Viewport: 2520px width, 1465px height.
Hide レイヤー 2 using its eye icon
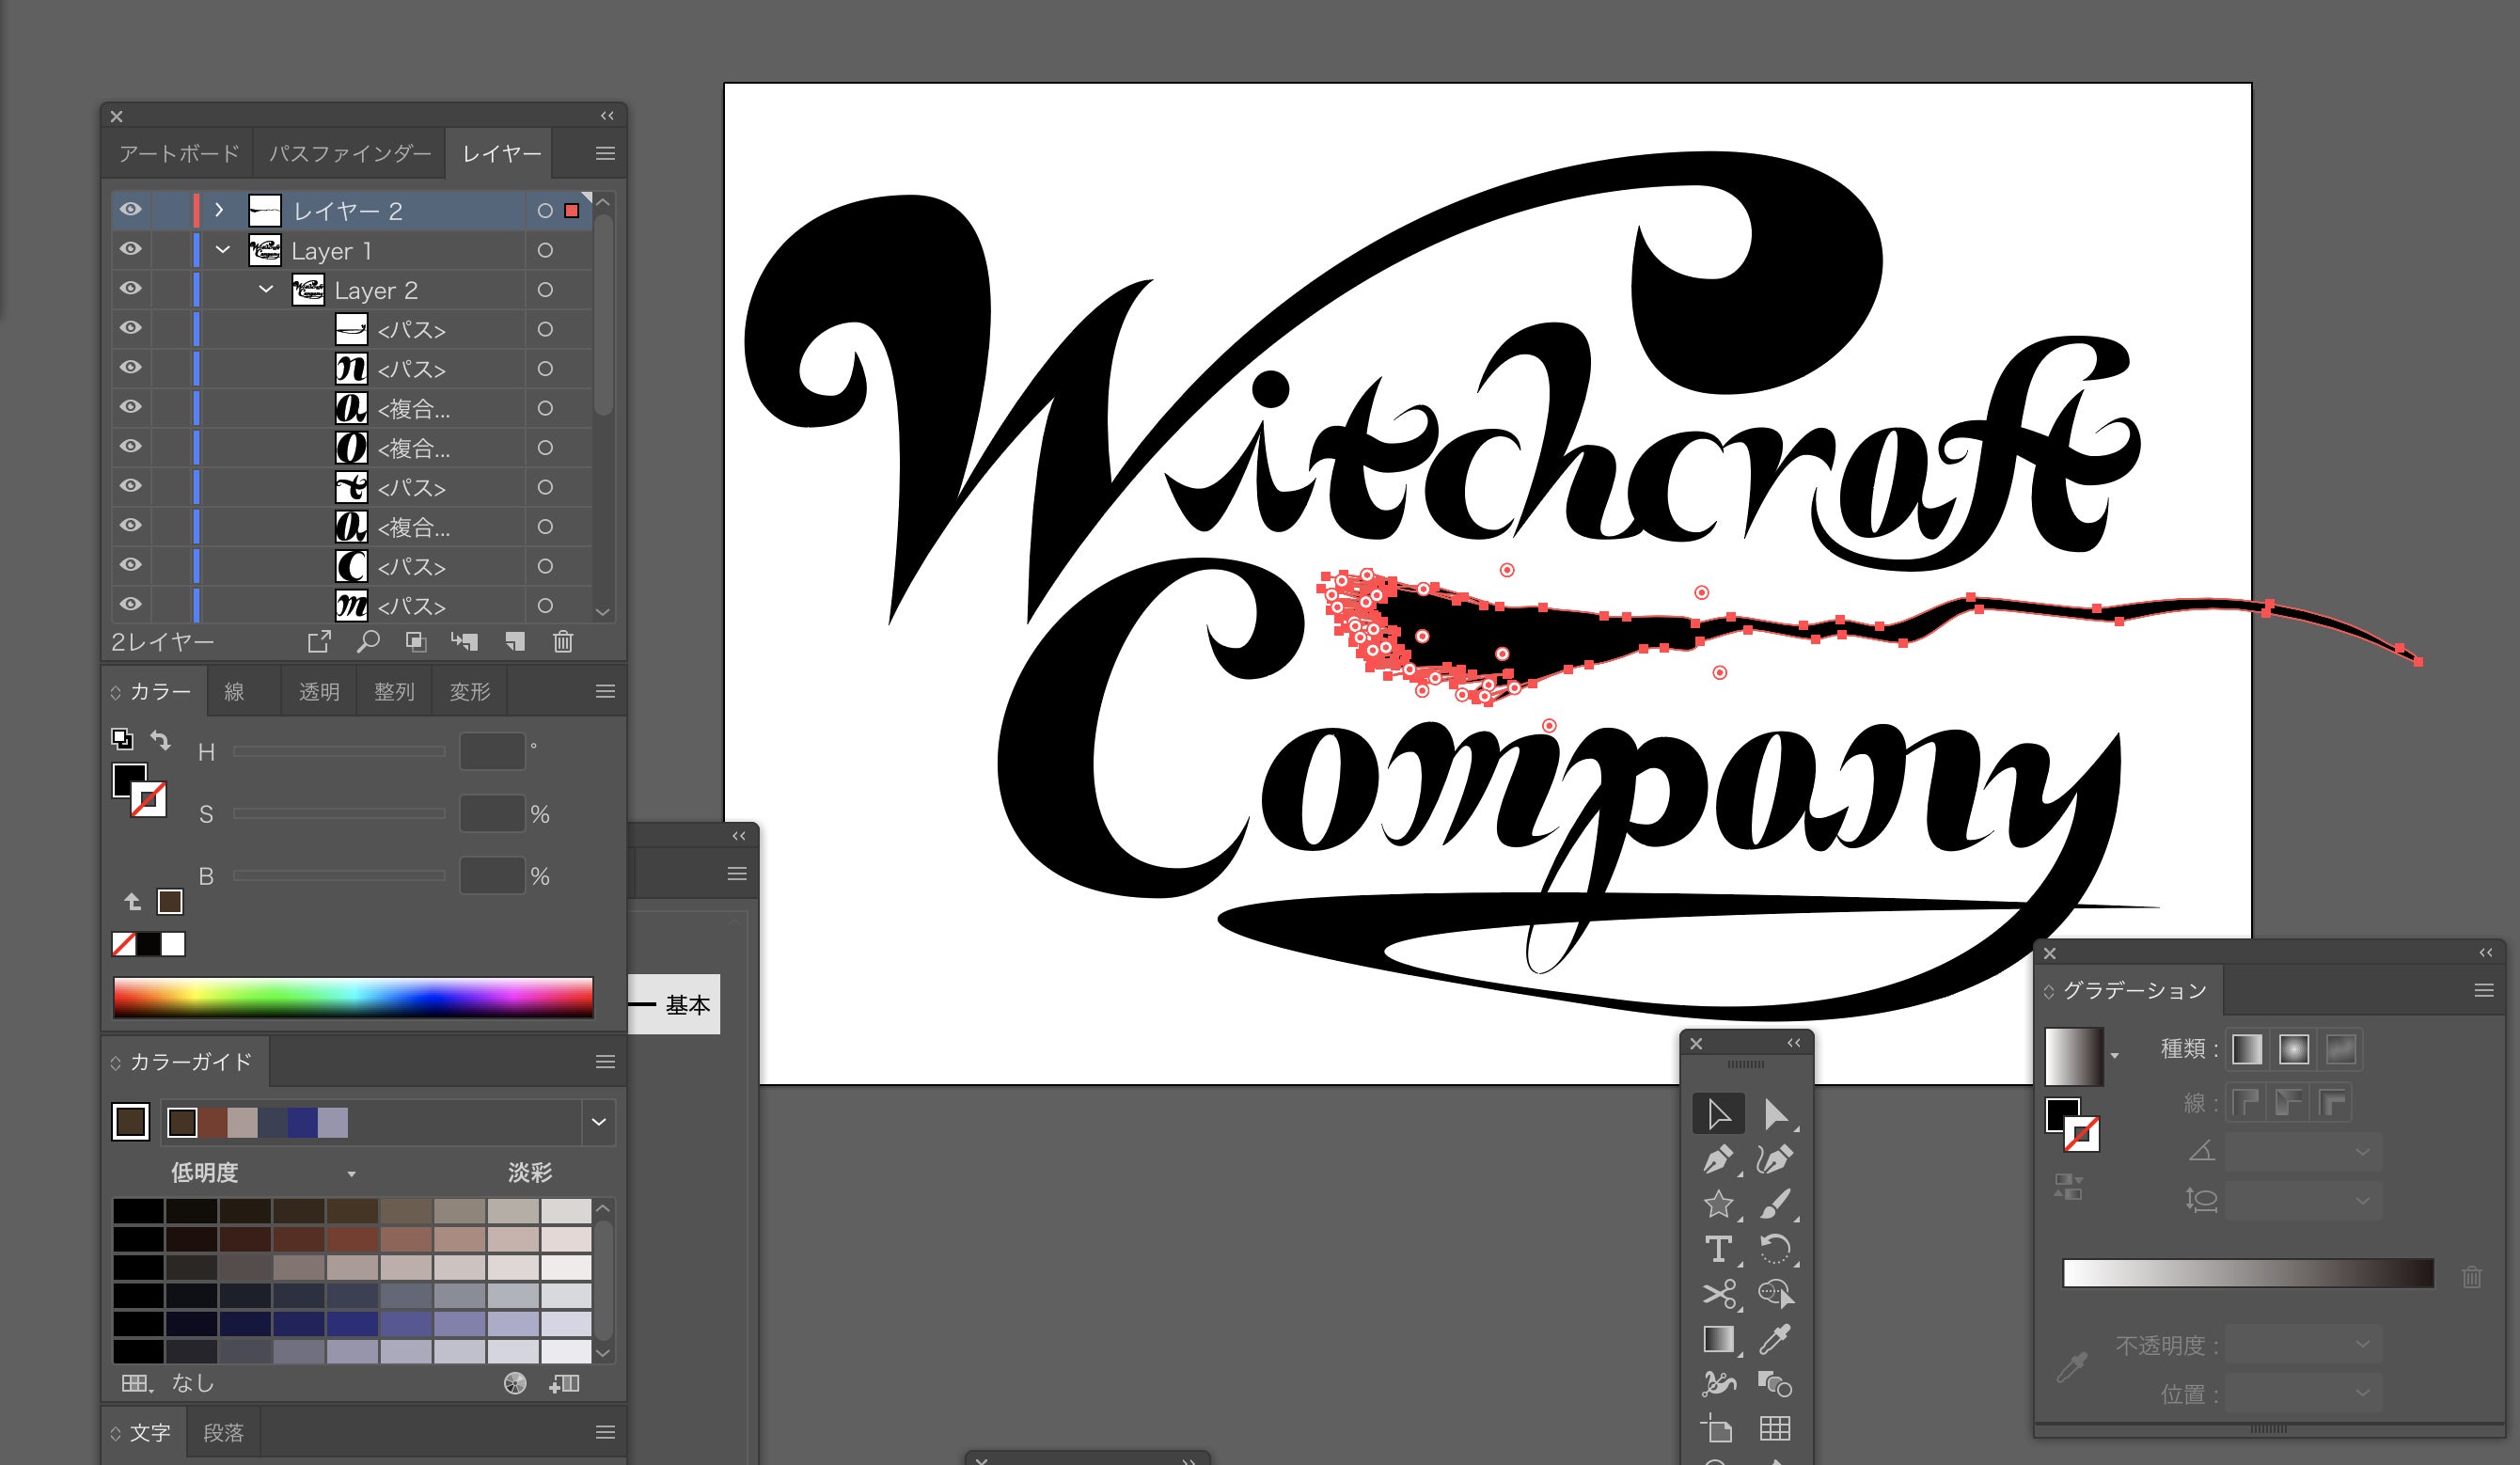(x=130, y=210)
